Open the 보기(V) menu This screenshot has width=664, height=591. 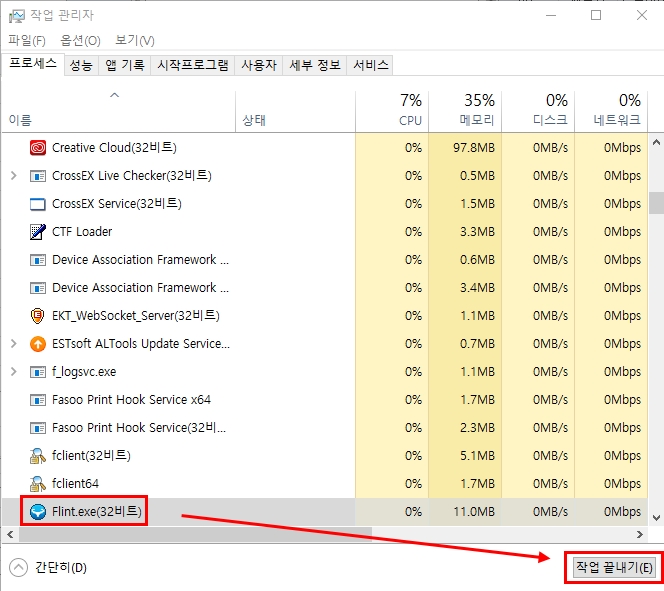click(135, 41)
